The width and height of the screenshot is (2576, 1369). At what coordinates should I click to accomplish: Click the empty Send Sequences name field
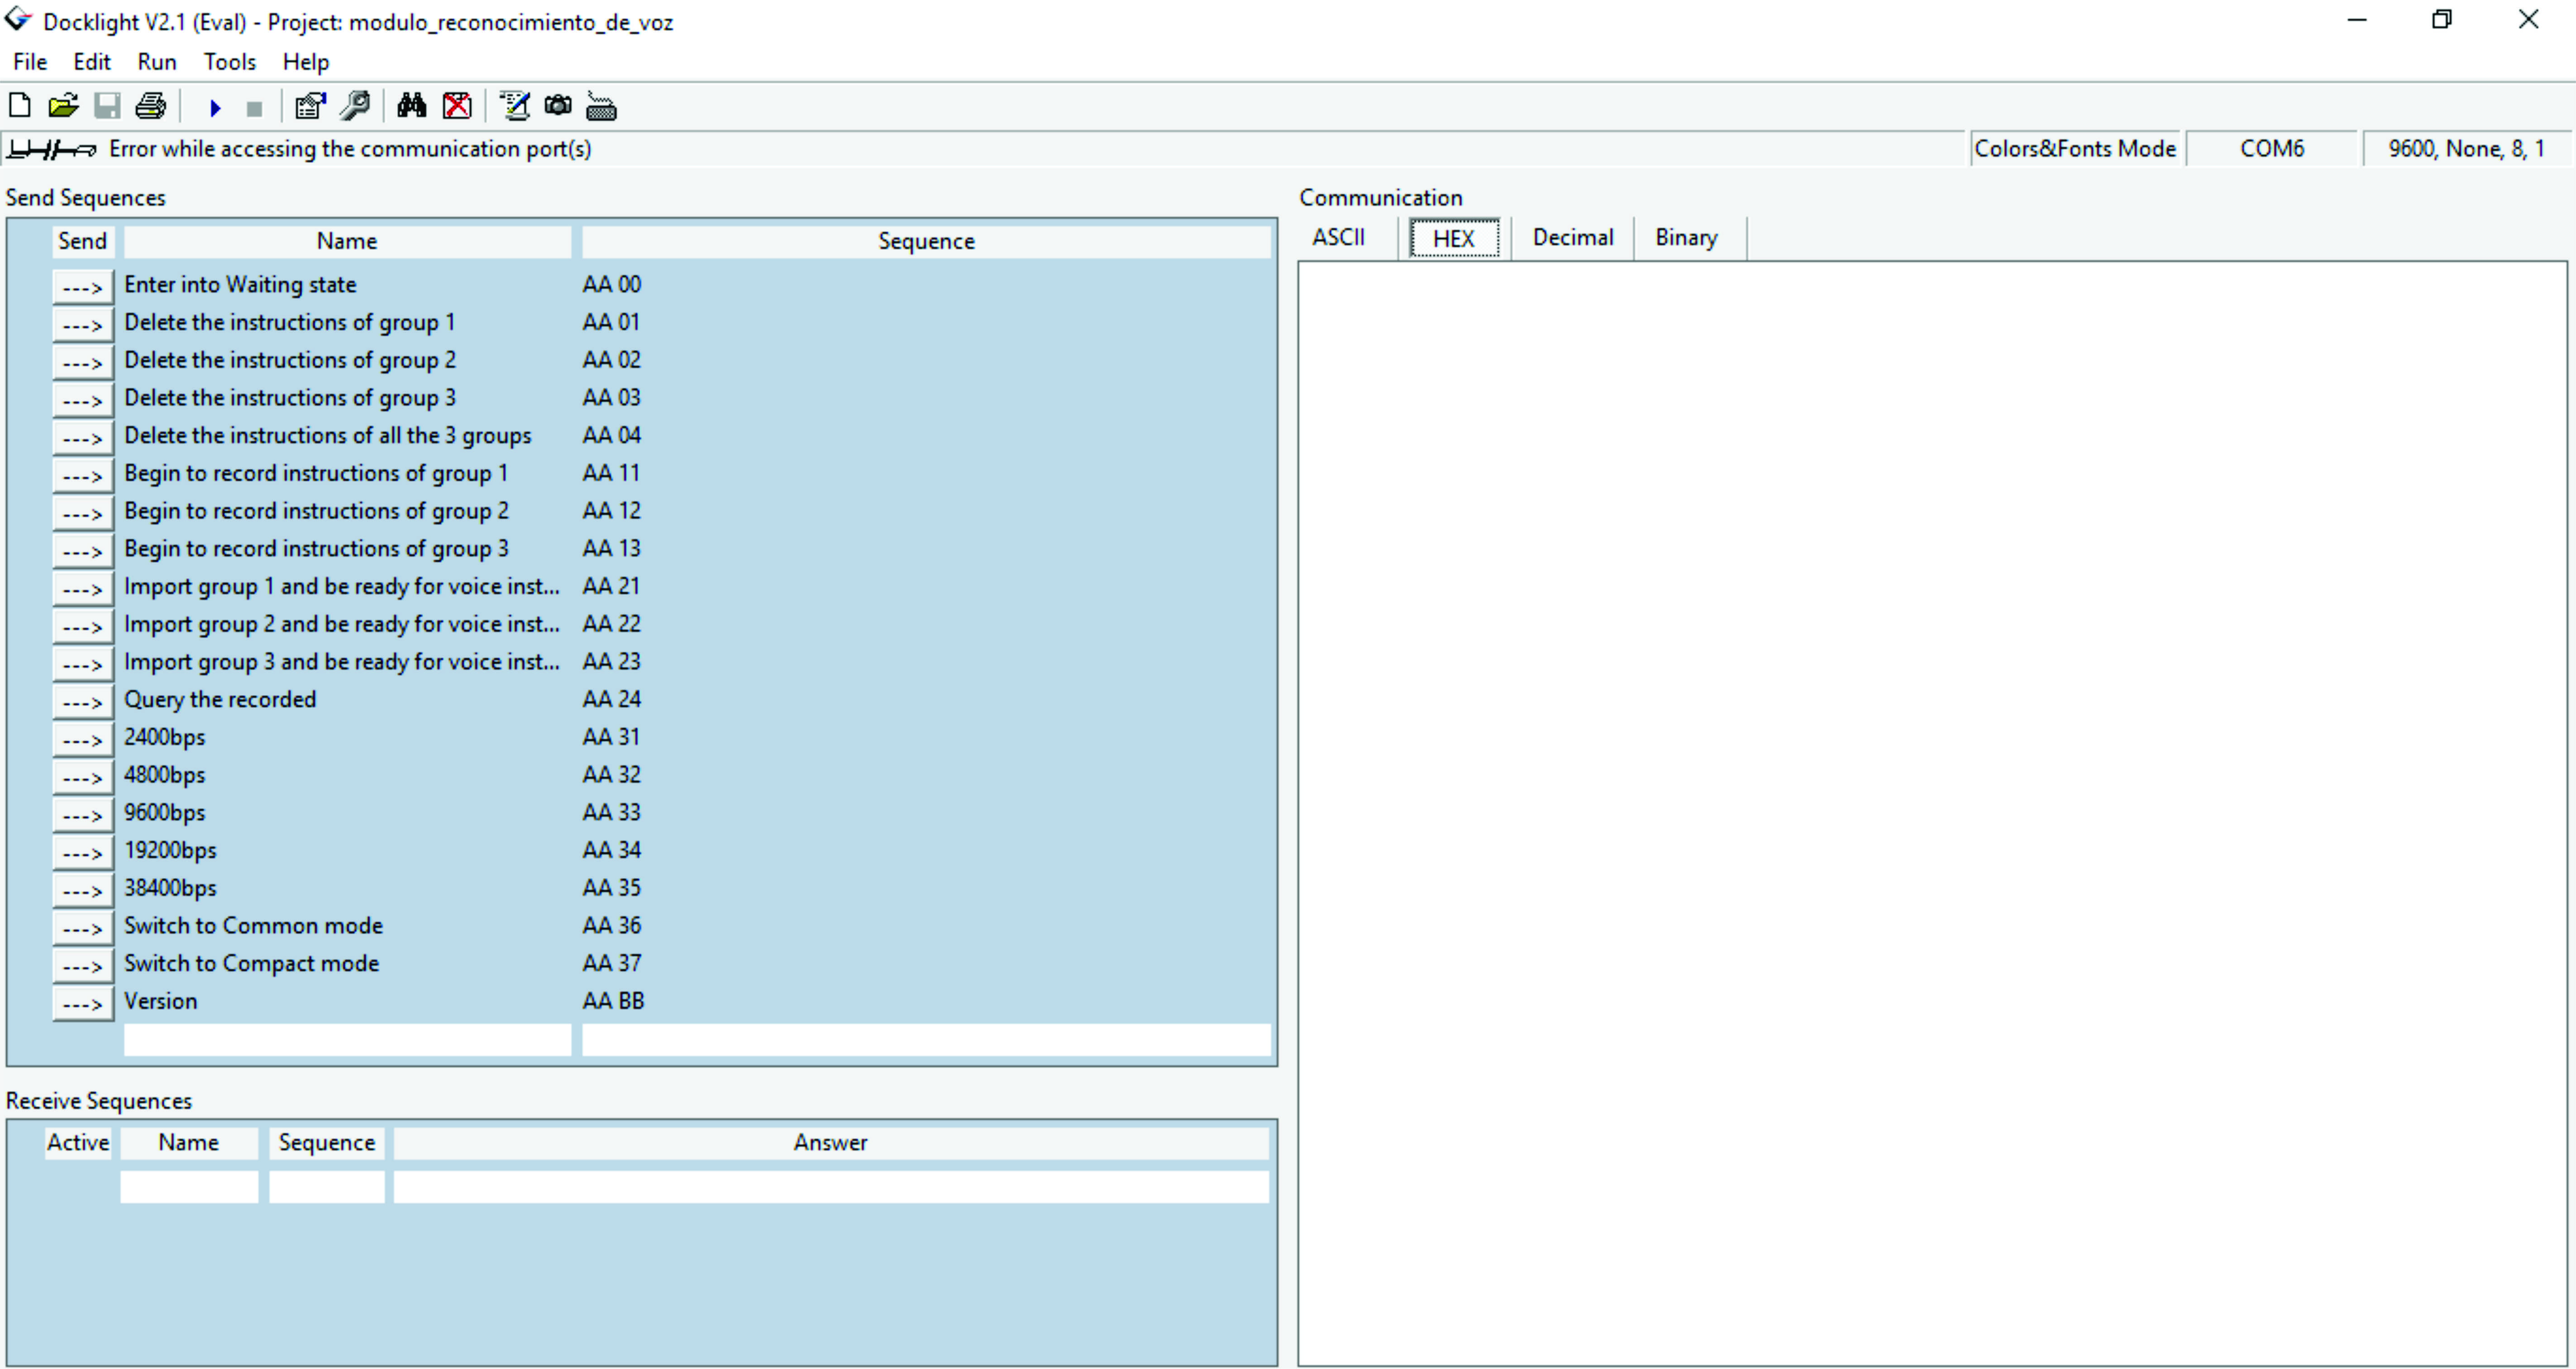coord(347,1039)
